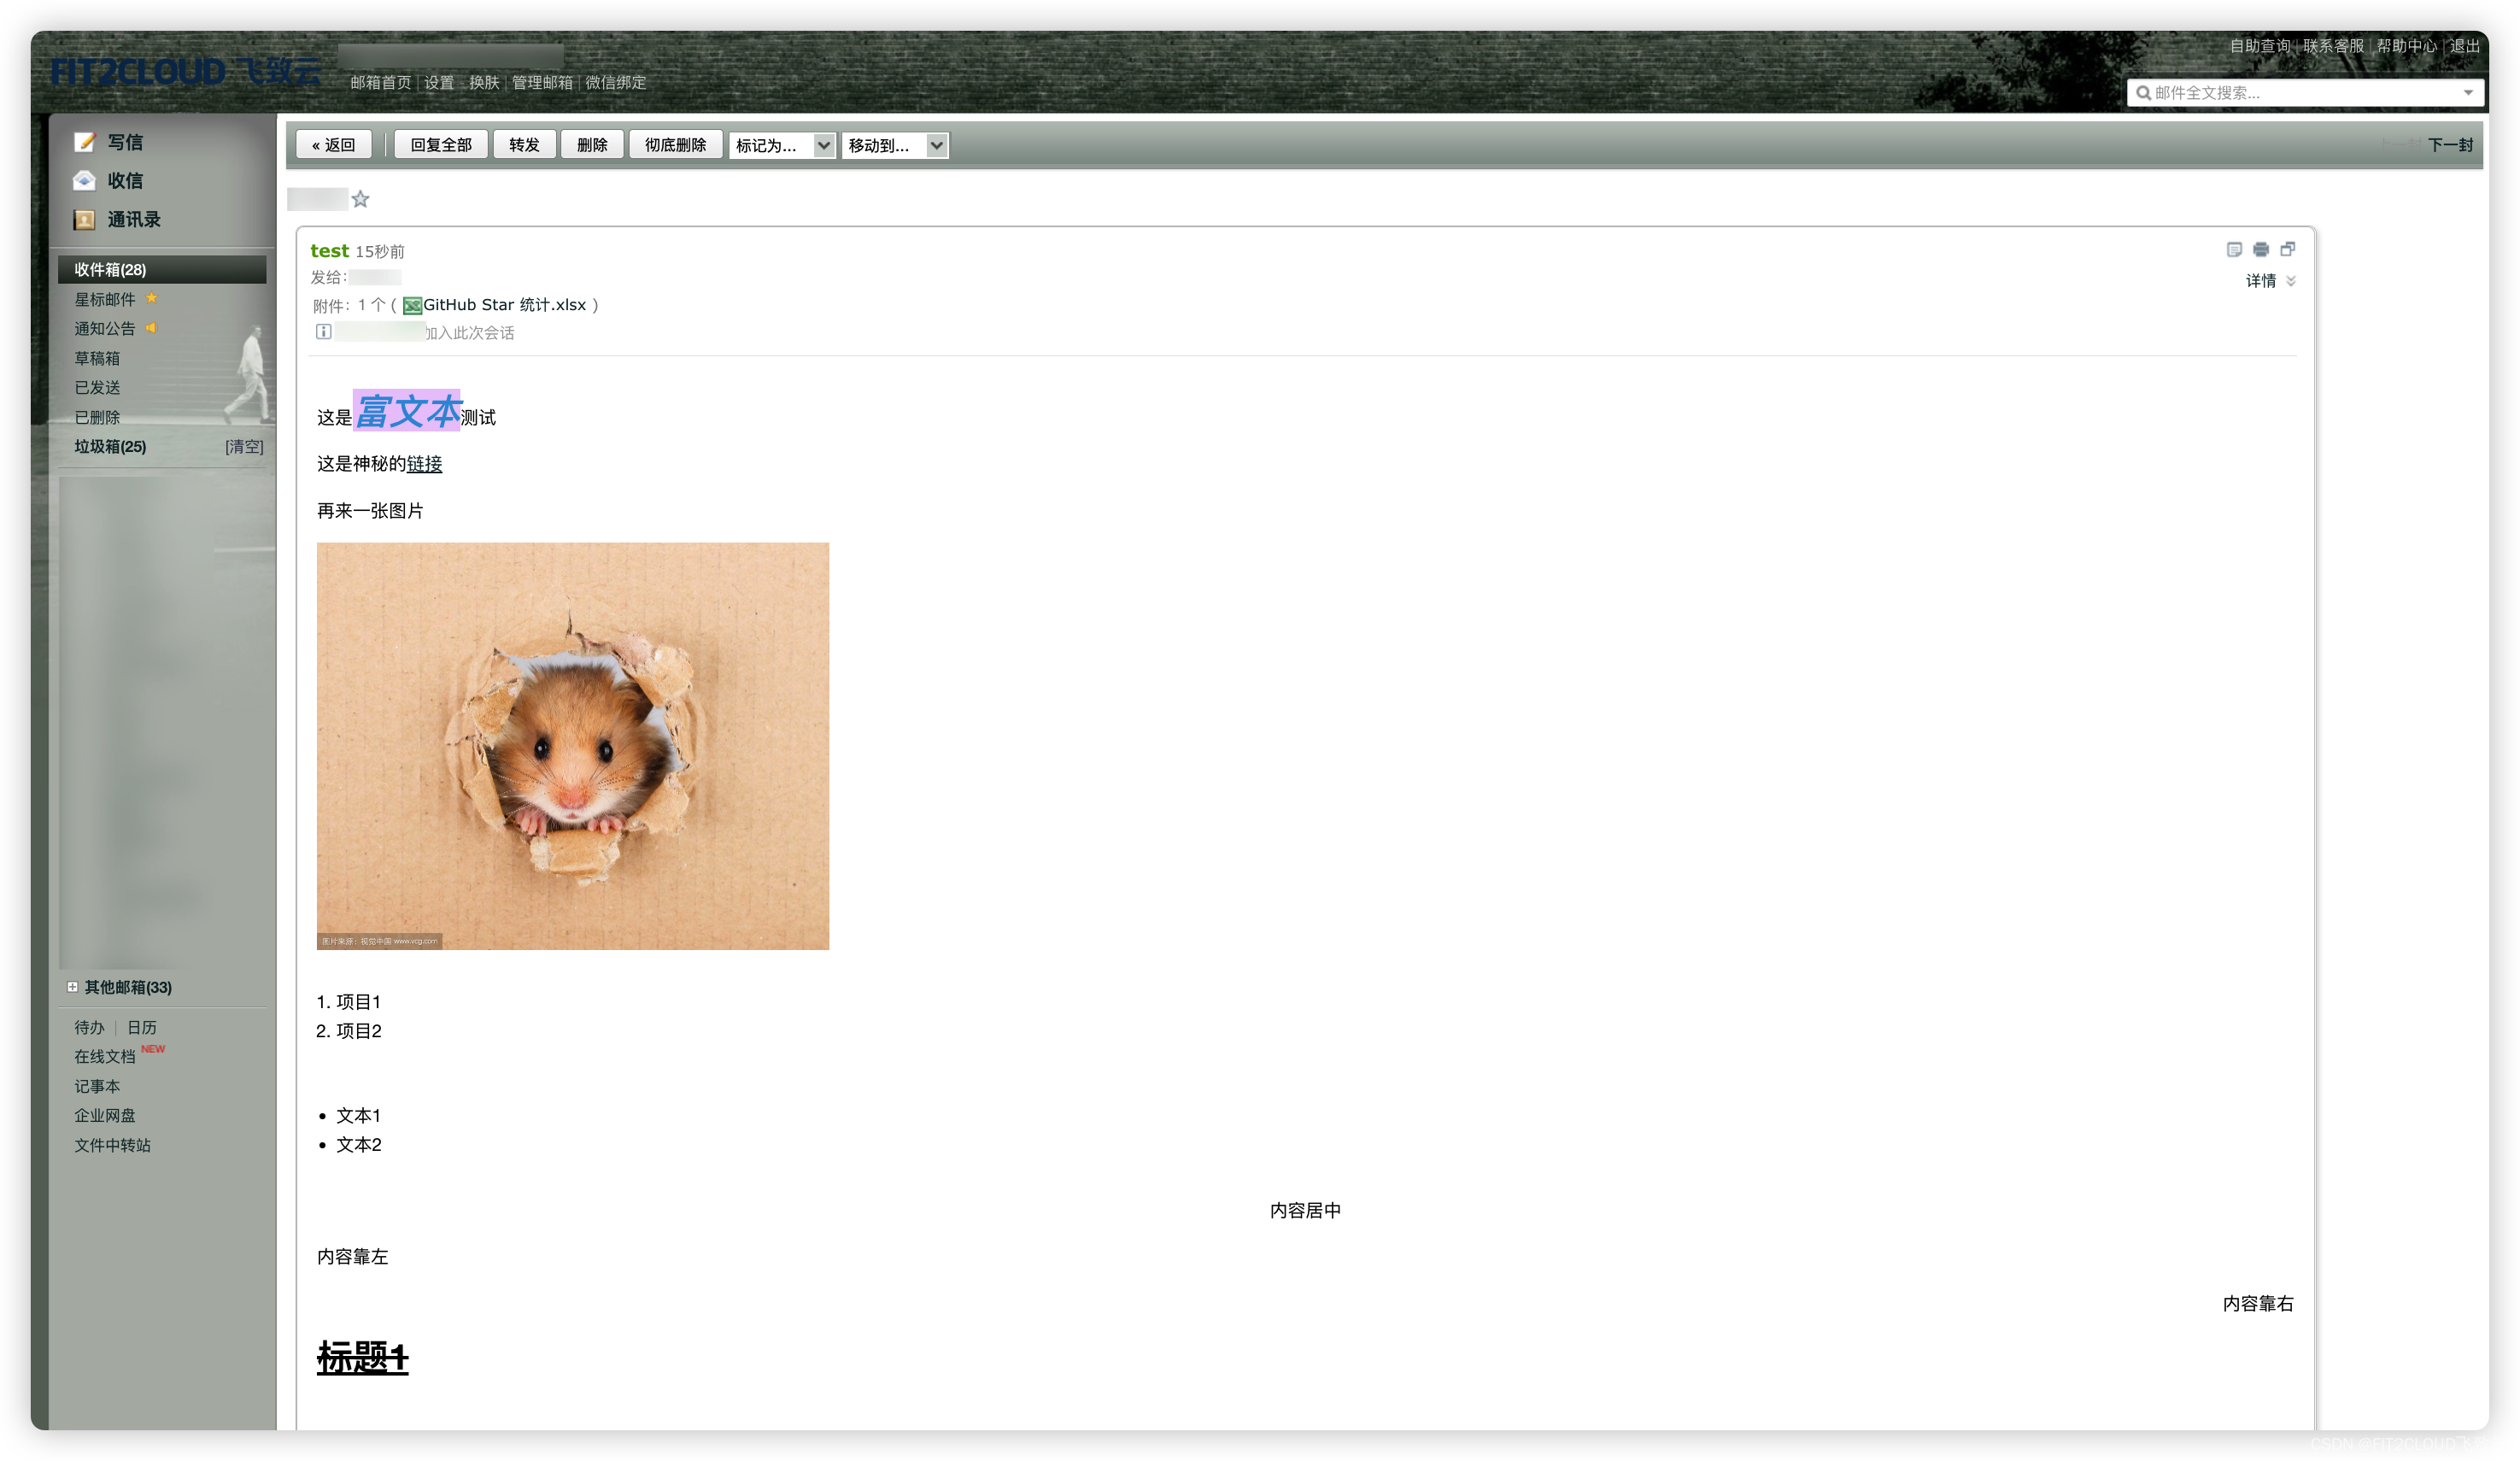Open the 换肤 menu item
The width and height of the screenshot is (2520, 1461).
tap(484, 83)
